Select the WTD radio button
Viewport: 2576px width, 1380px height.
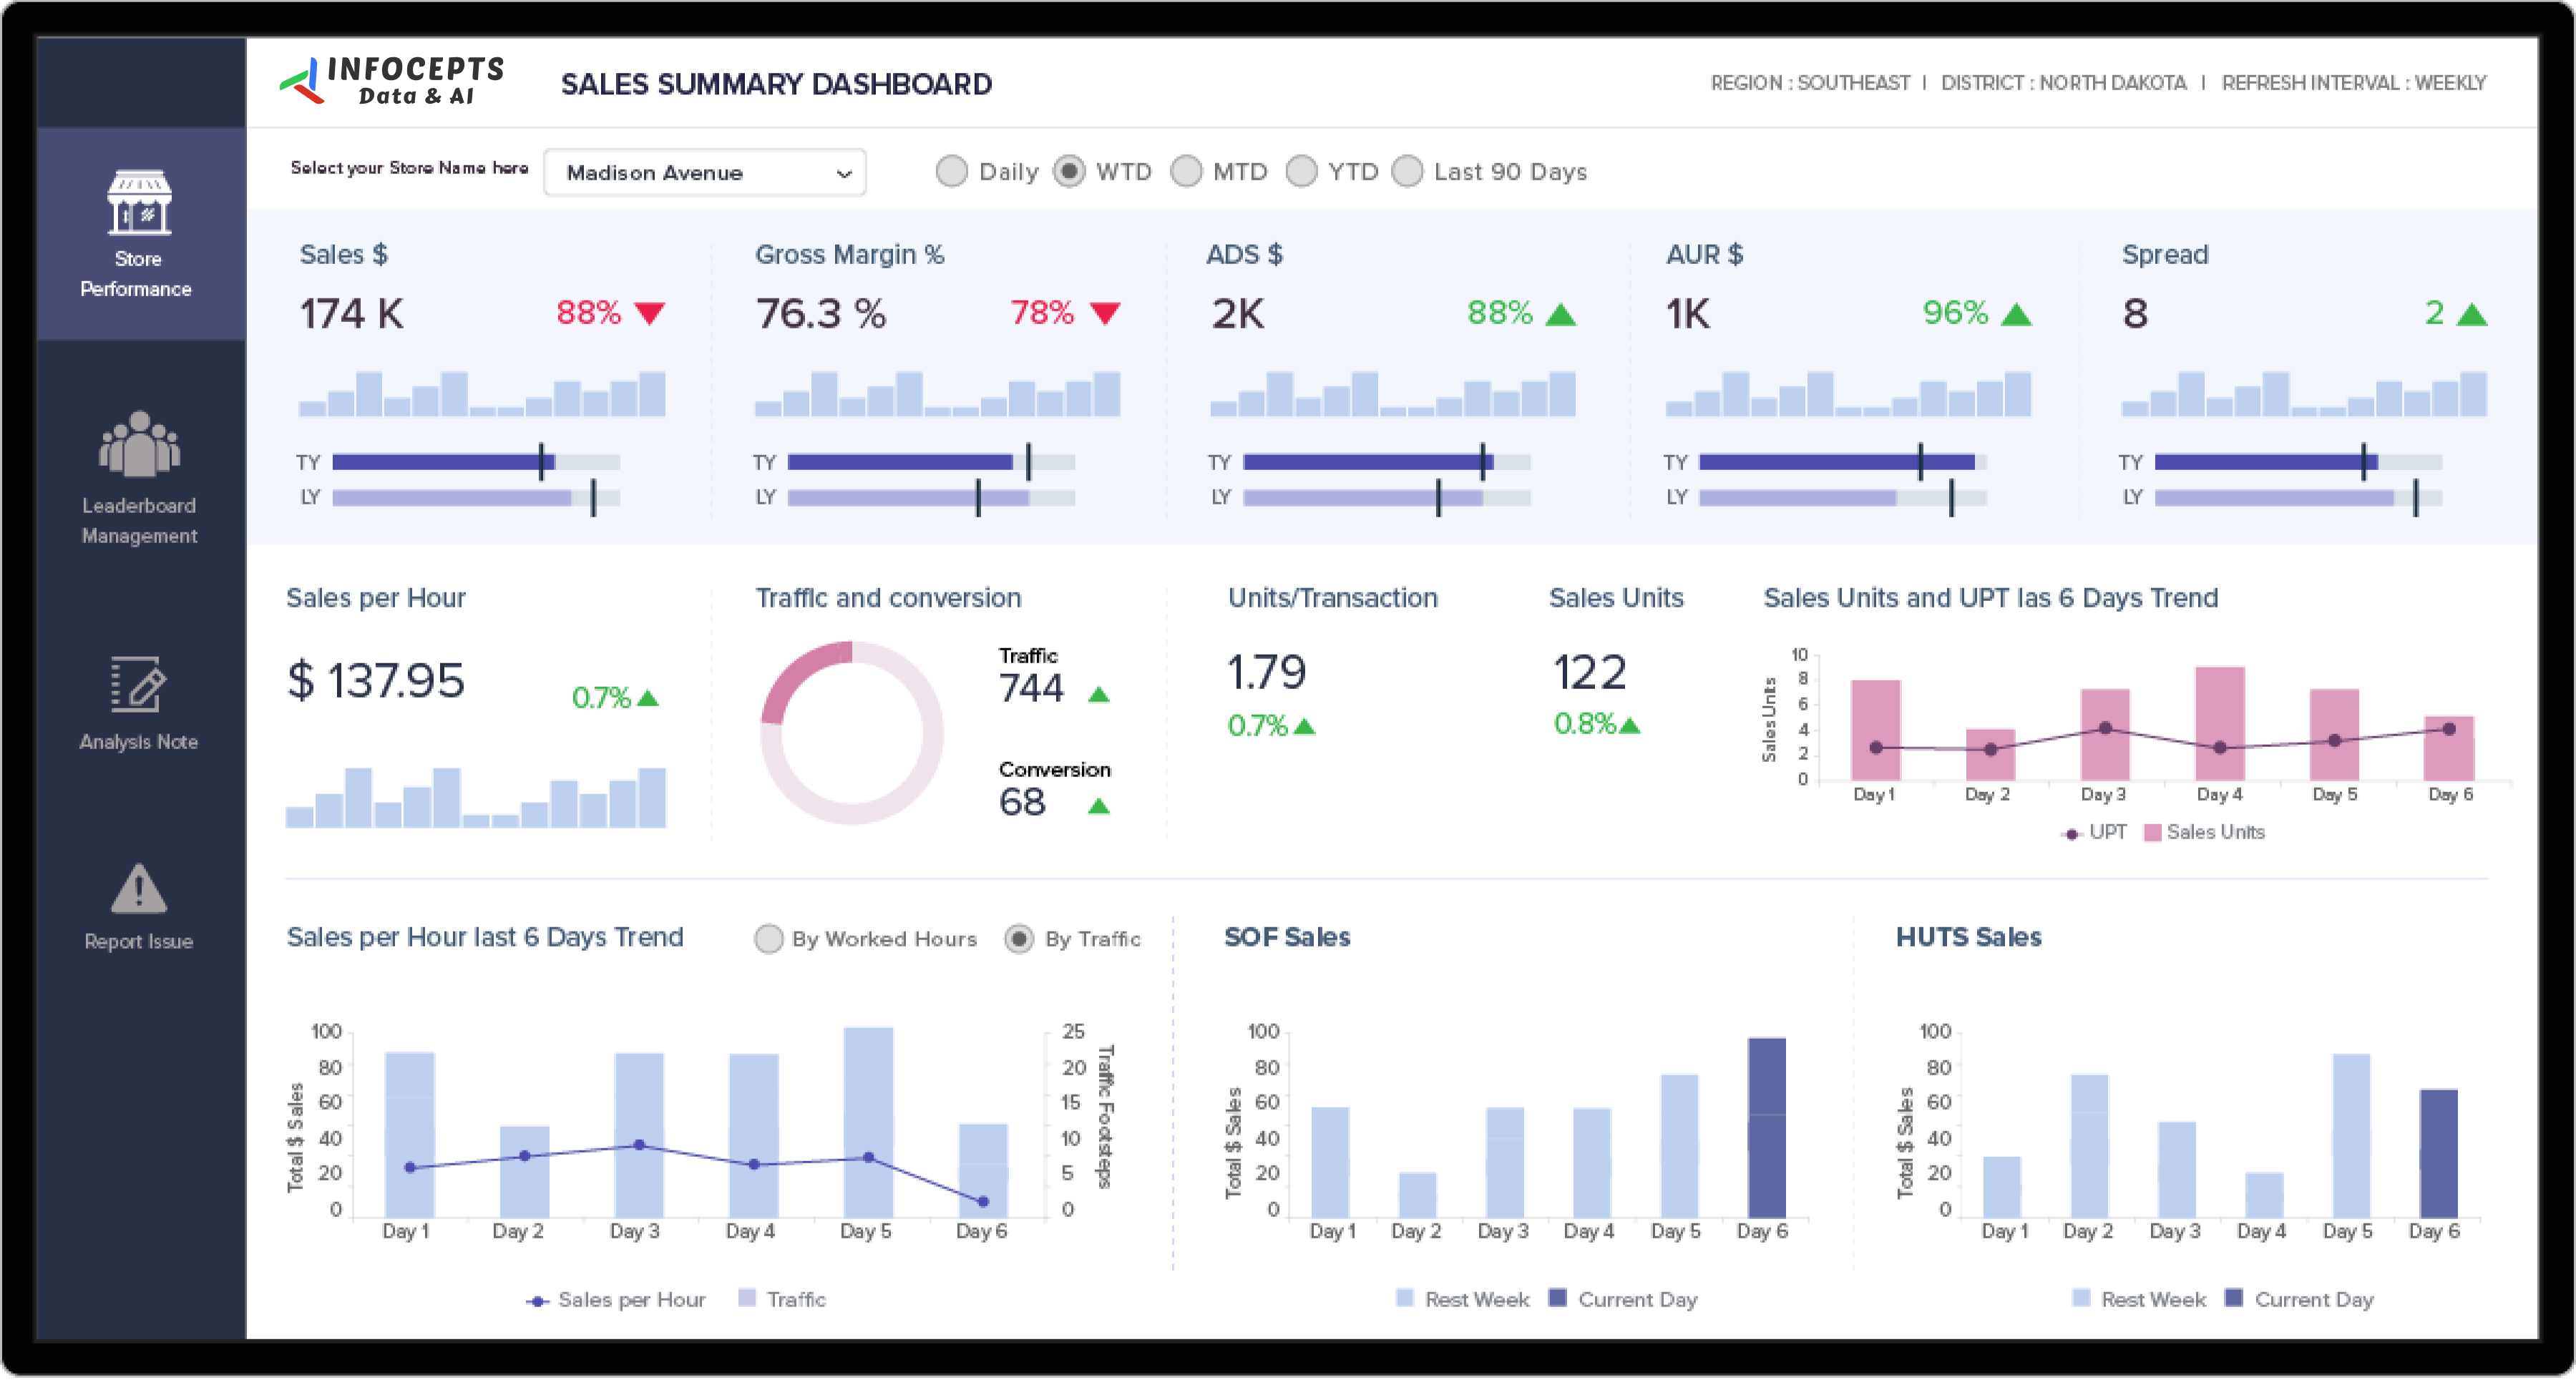[1069, 171]
